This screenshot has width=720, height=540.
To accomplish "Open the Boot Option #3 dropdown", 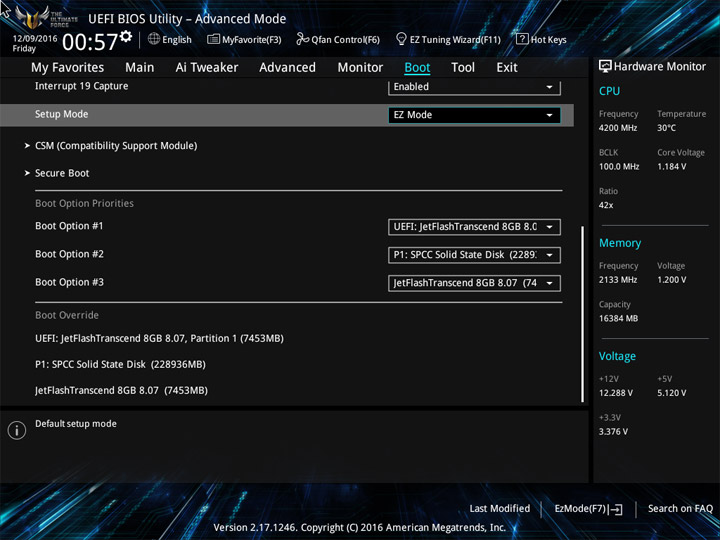I will [x=474, y=283].
